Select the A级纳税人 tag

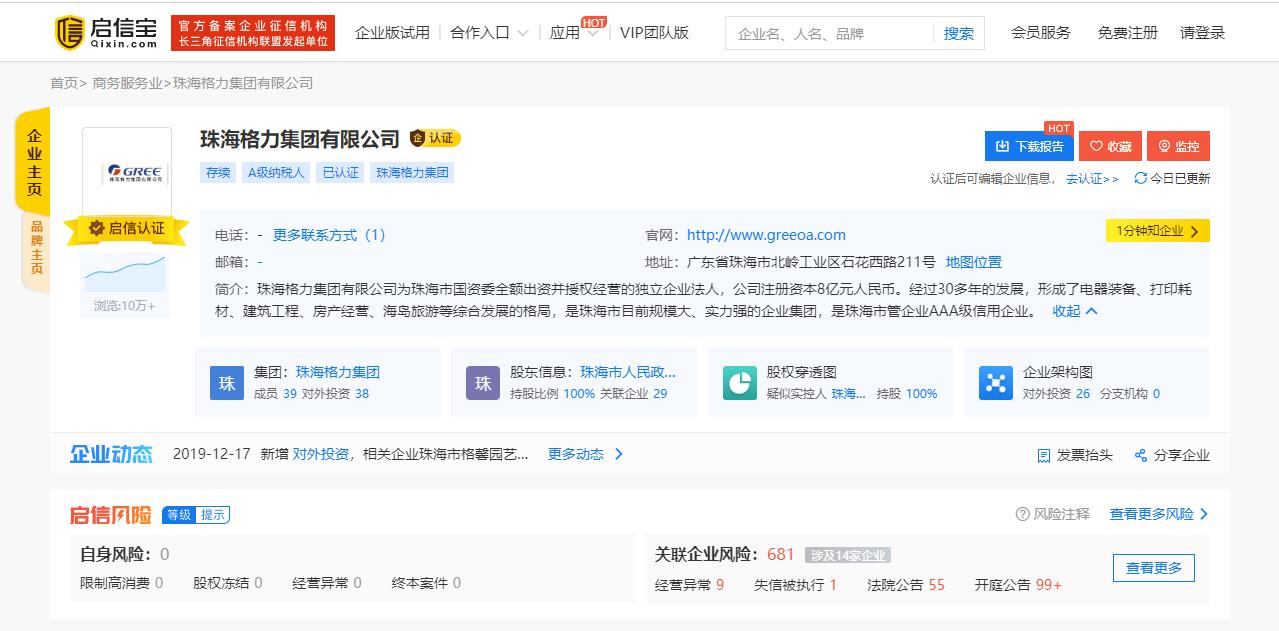tap(276, 172)
